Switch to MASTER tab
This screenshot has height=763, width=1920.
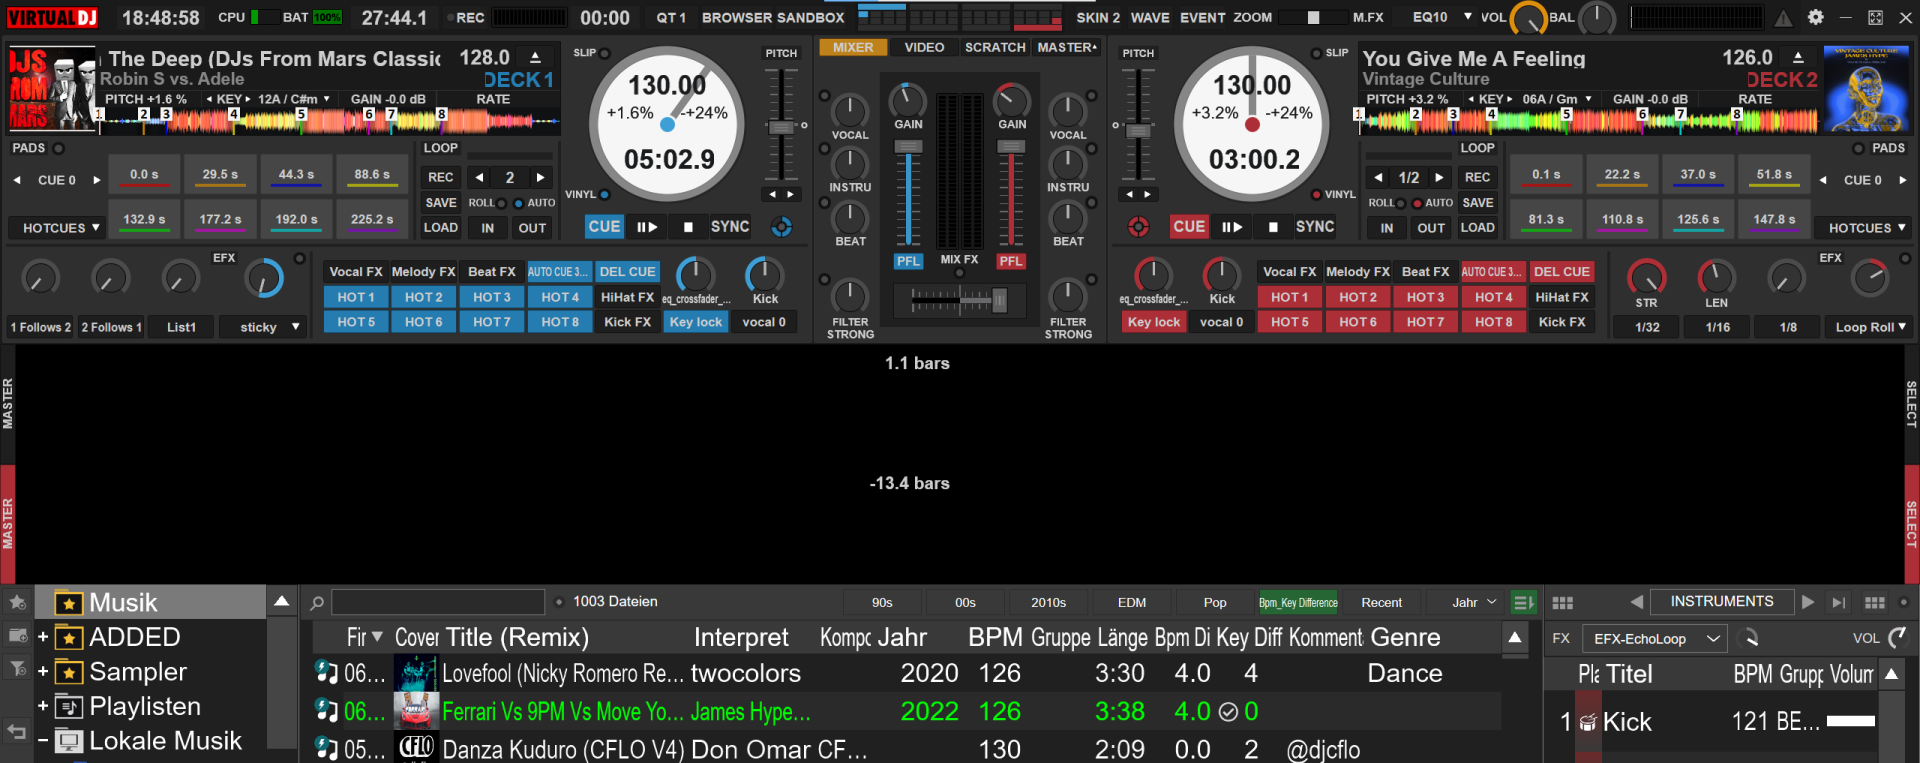point(1067,47)
